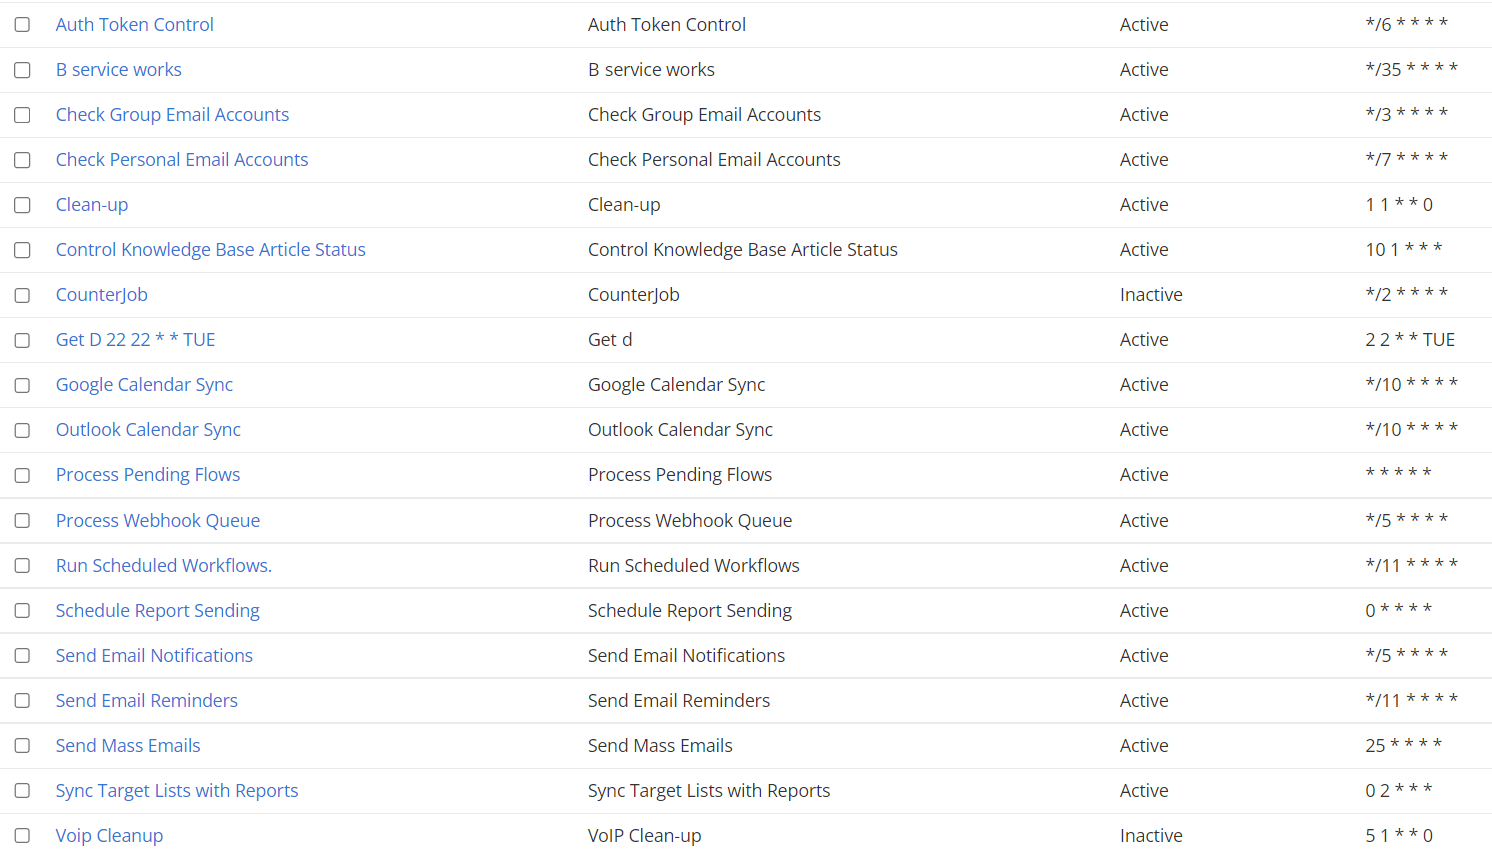Open the Get D 22 22 TUE job
This screenshot has width=1492, height=855.
point(135,340)
